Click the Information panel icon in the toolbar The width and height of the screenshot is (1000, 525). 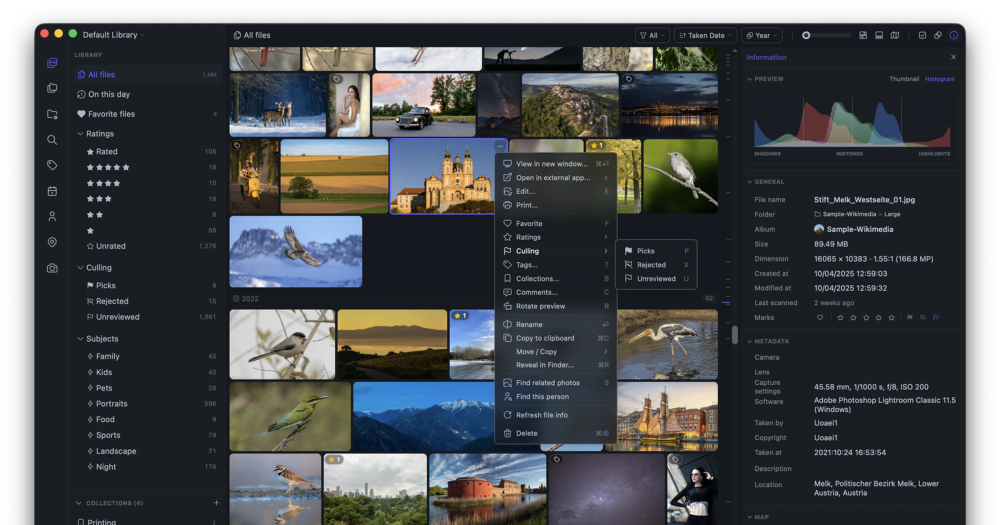tap(954, 36)
